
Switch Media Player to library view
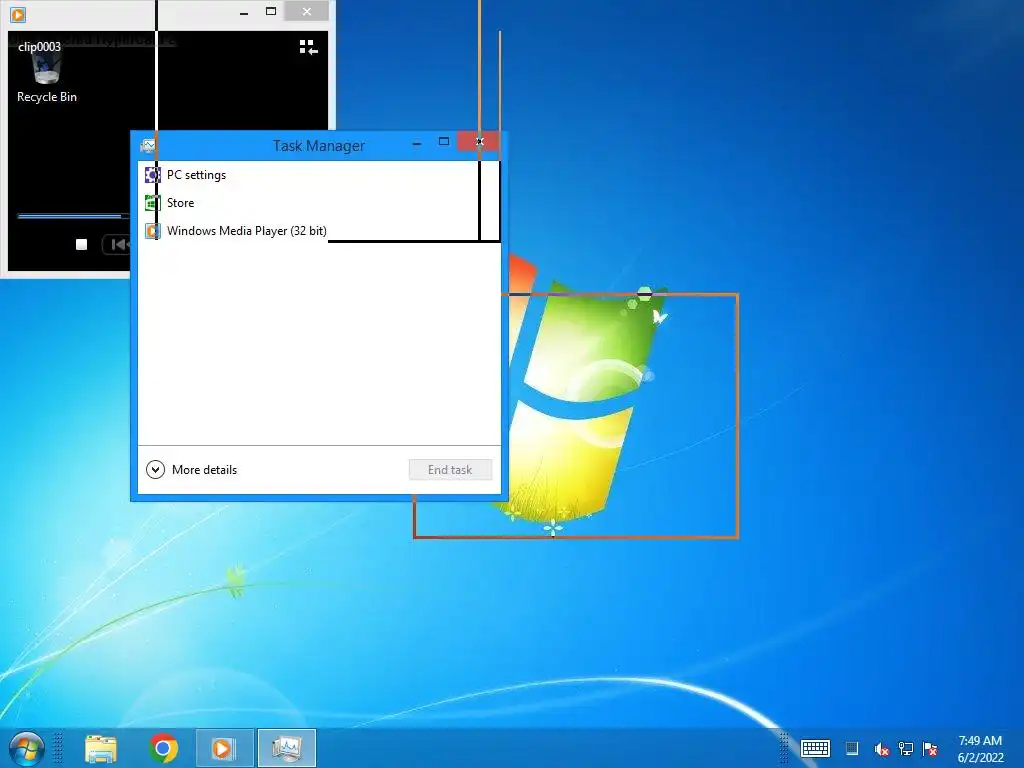(x=308, y=47)
